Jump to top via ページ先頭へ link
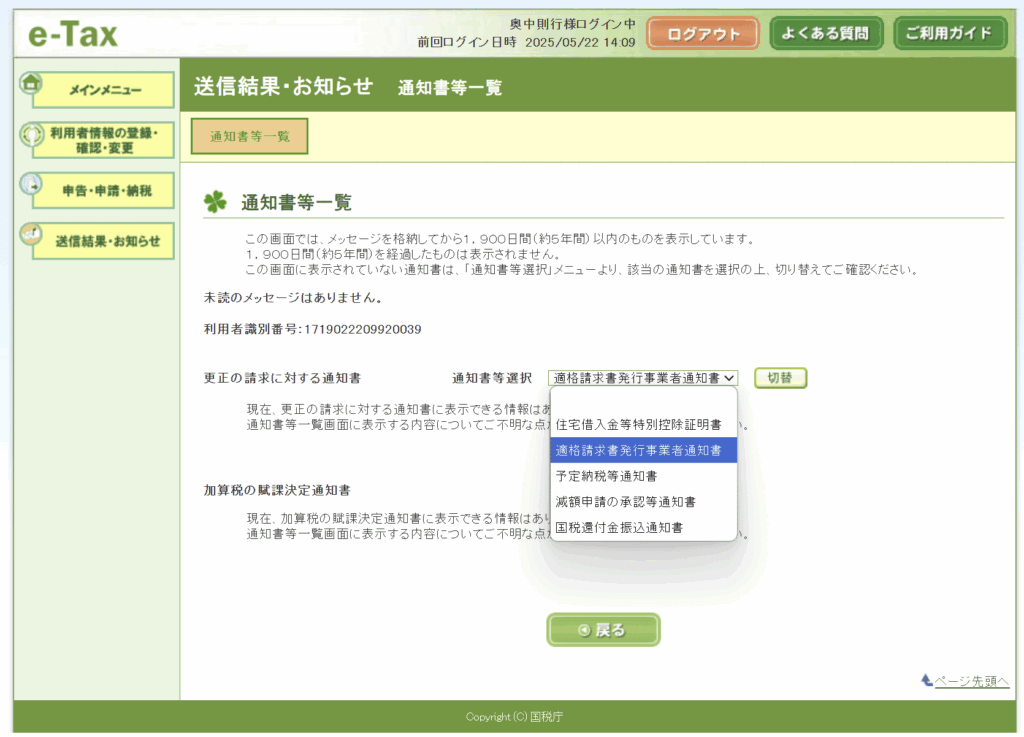Screen dimensions: 1024x737 coord(970,681)
